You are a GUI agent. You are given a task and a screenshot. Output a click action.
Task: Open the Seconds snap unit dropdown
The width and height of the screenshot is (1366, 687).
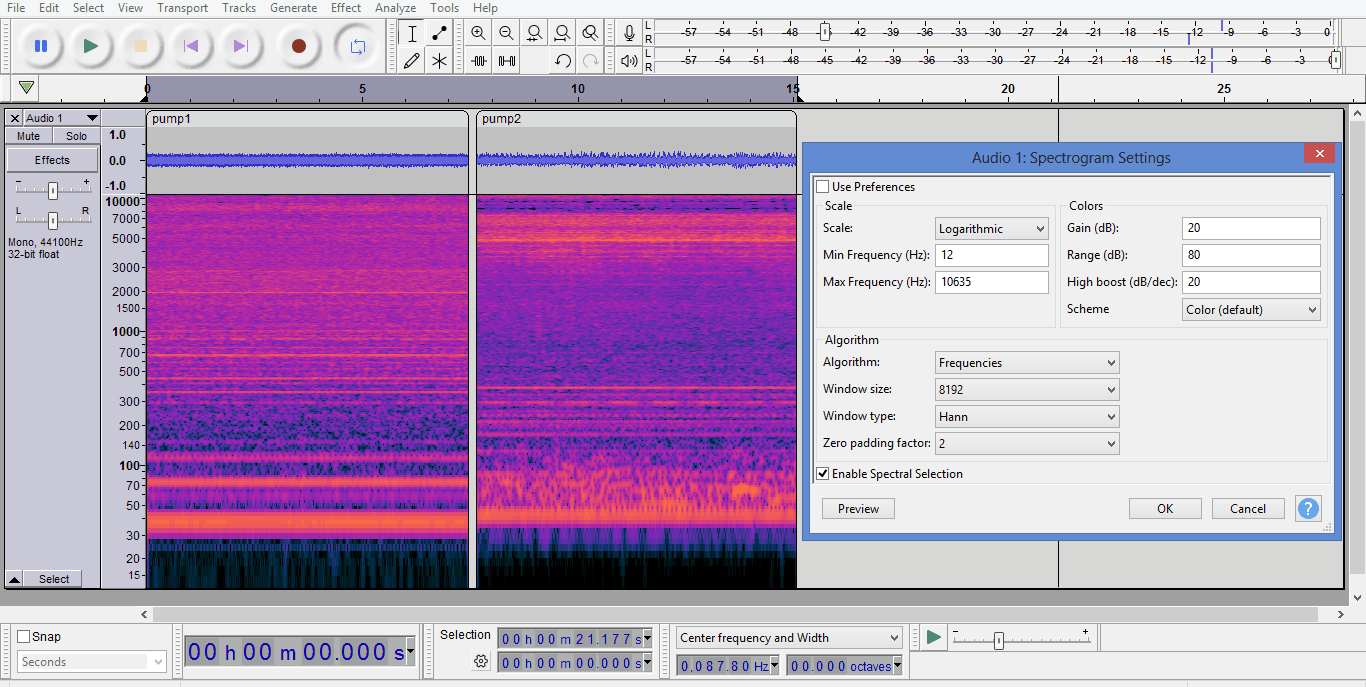(x=92, y=662)
